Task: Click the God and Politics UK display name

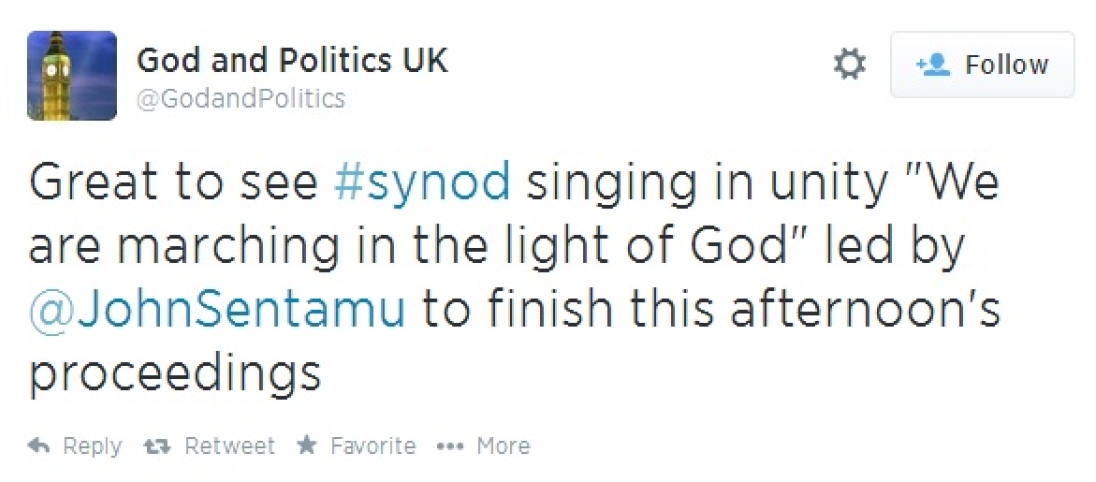Action: click(x=292, y=60)
